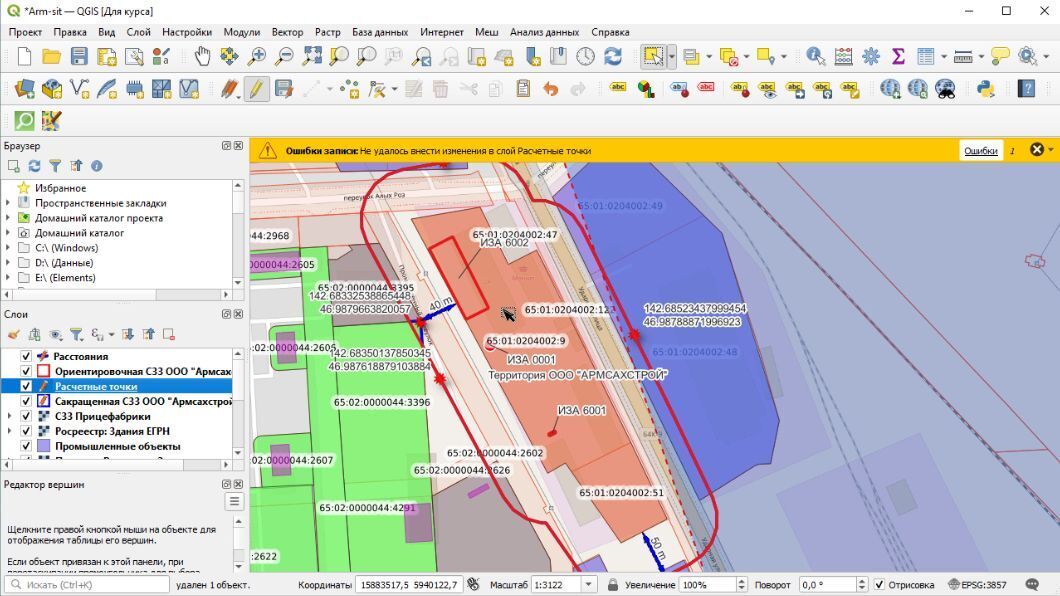Open the Statistical Summary sigma icon

(898, 57)
